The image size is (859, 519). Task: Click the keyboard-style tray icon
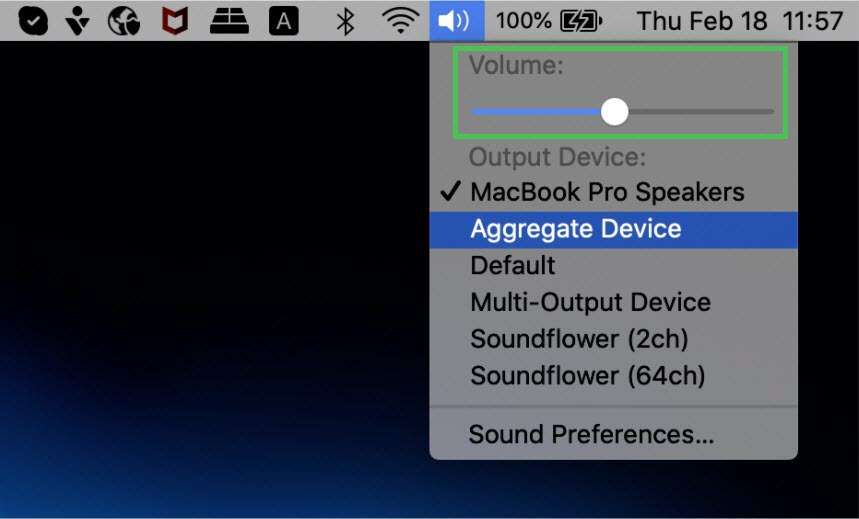(229, 21)
